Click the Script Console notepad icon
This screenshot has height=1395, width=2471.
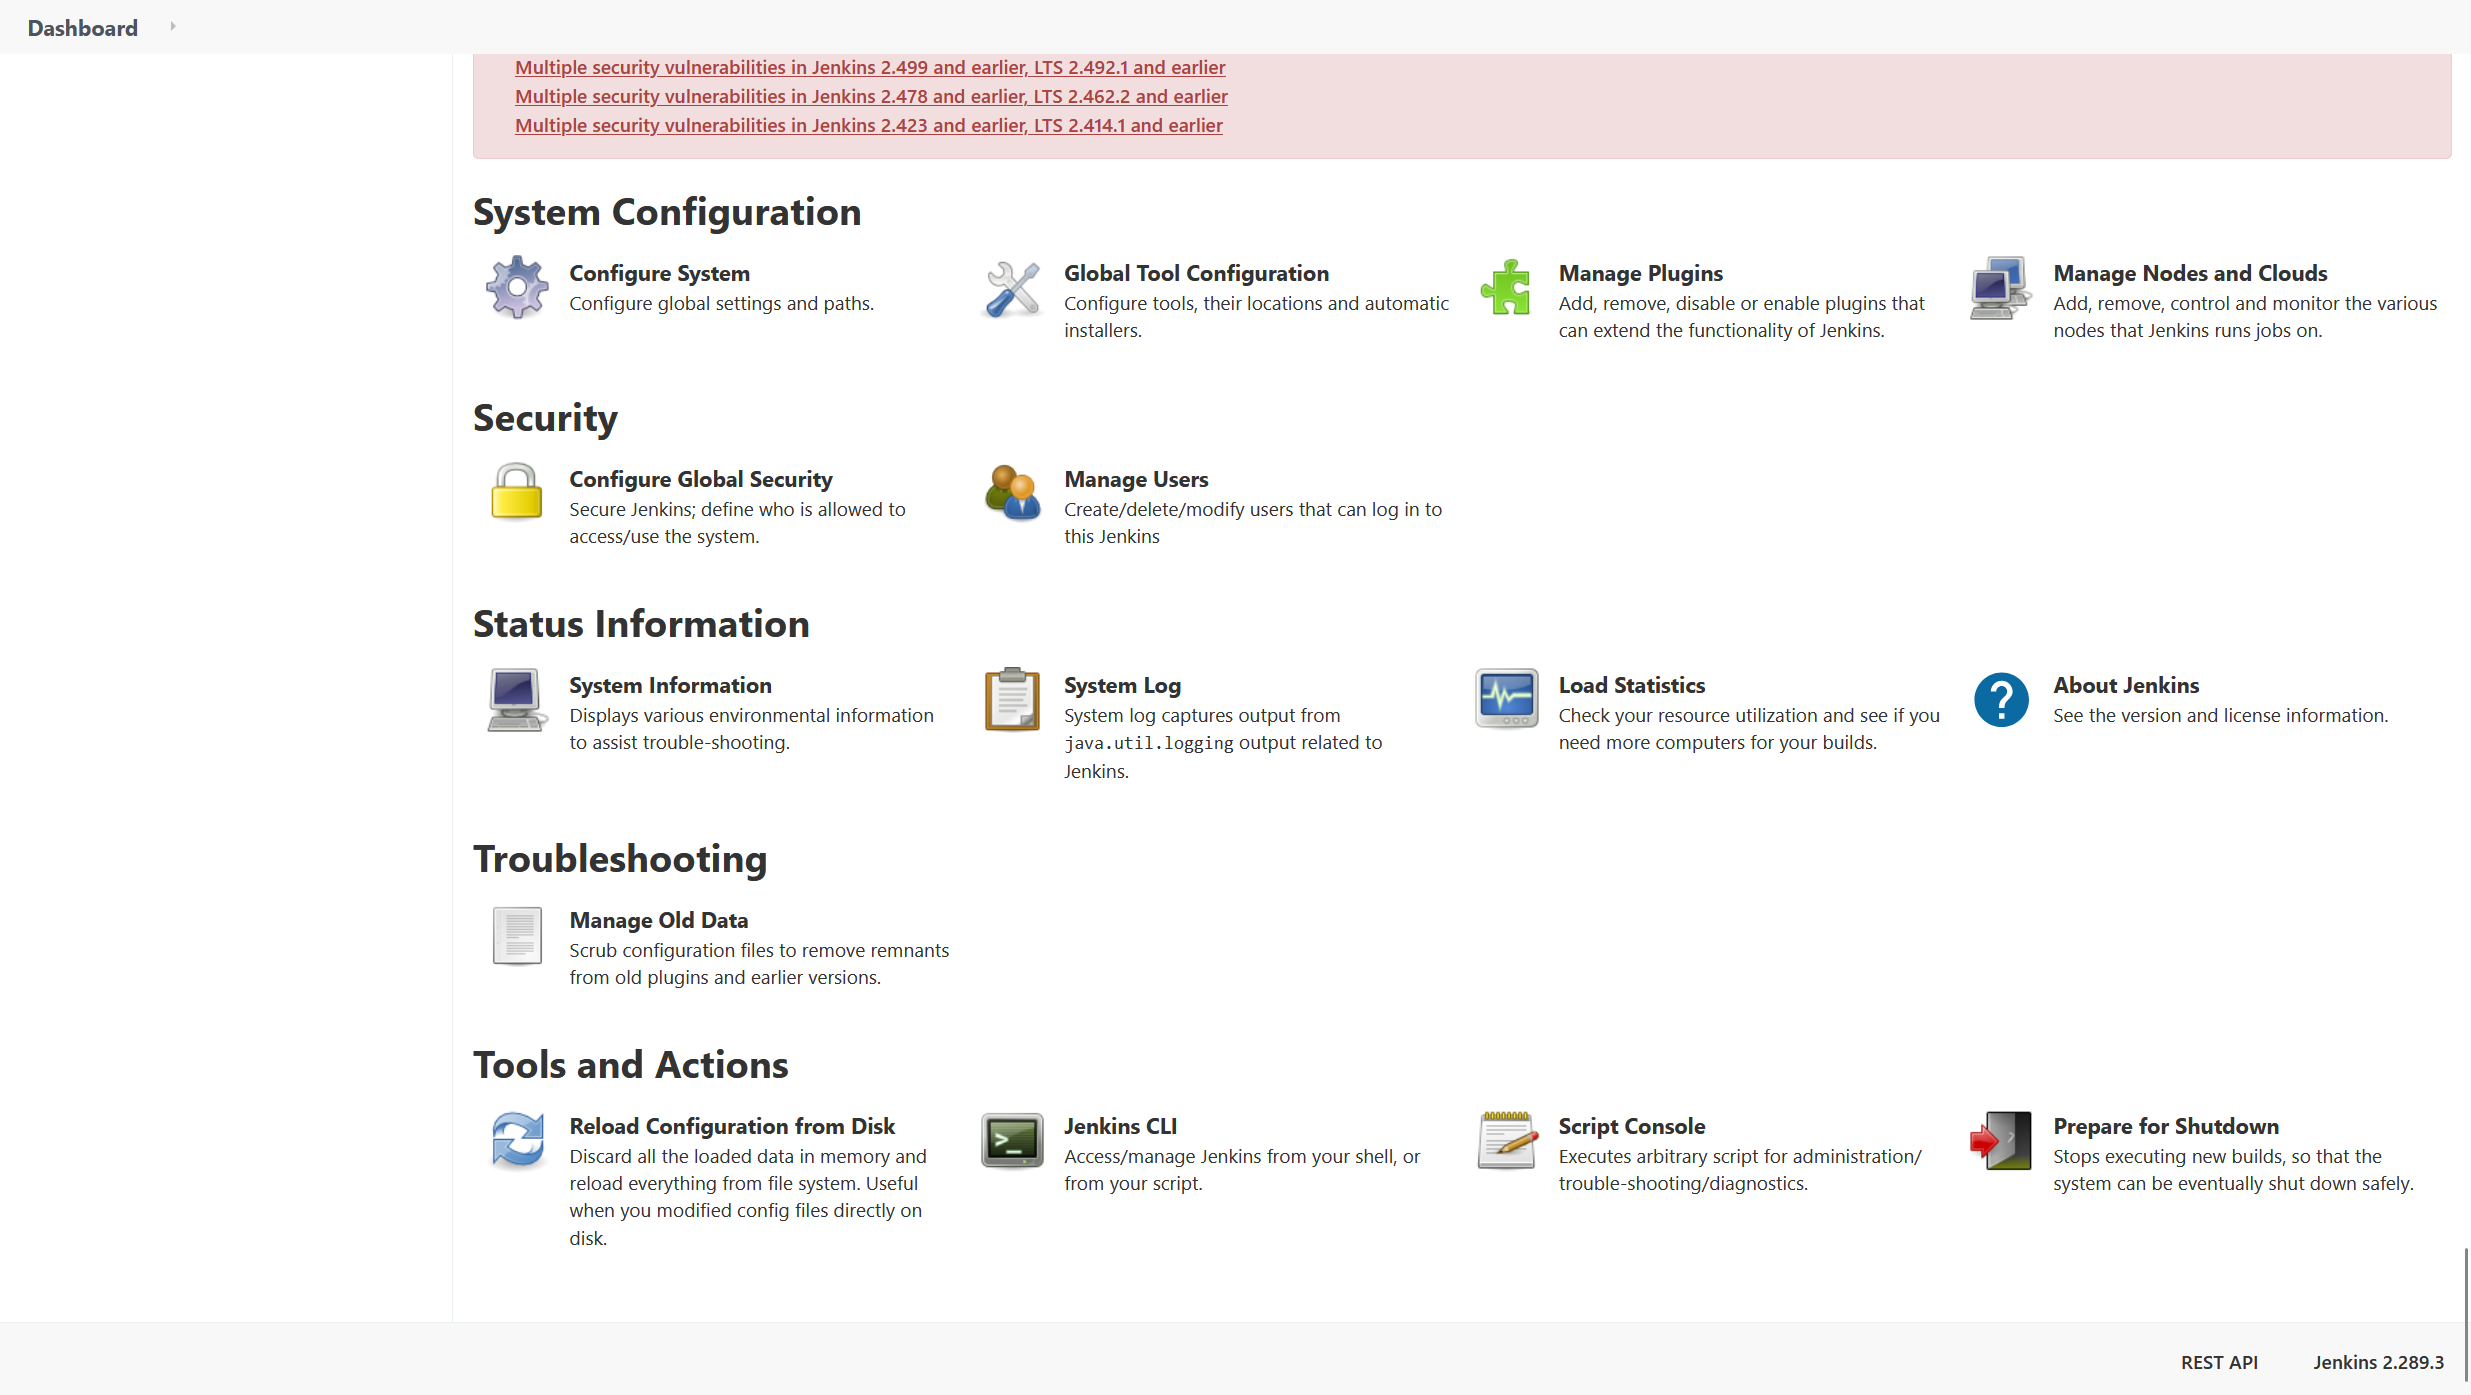1506,1140
